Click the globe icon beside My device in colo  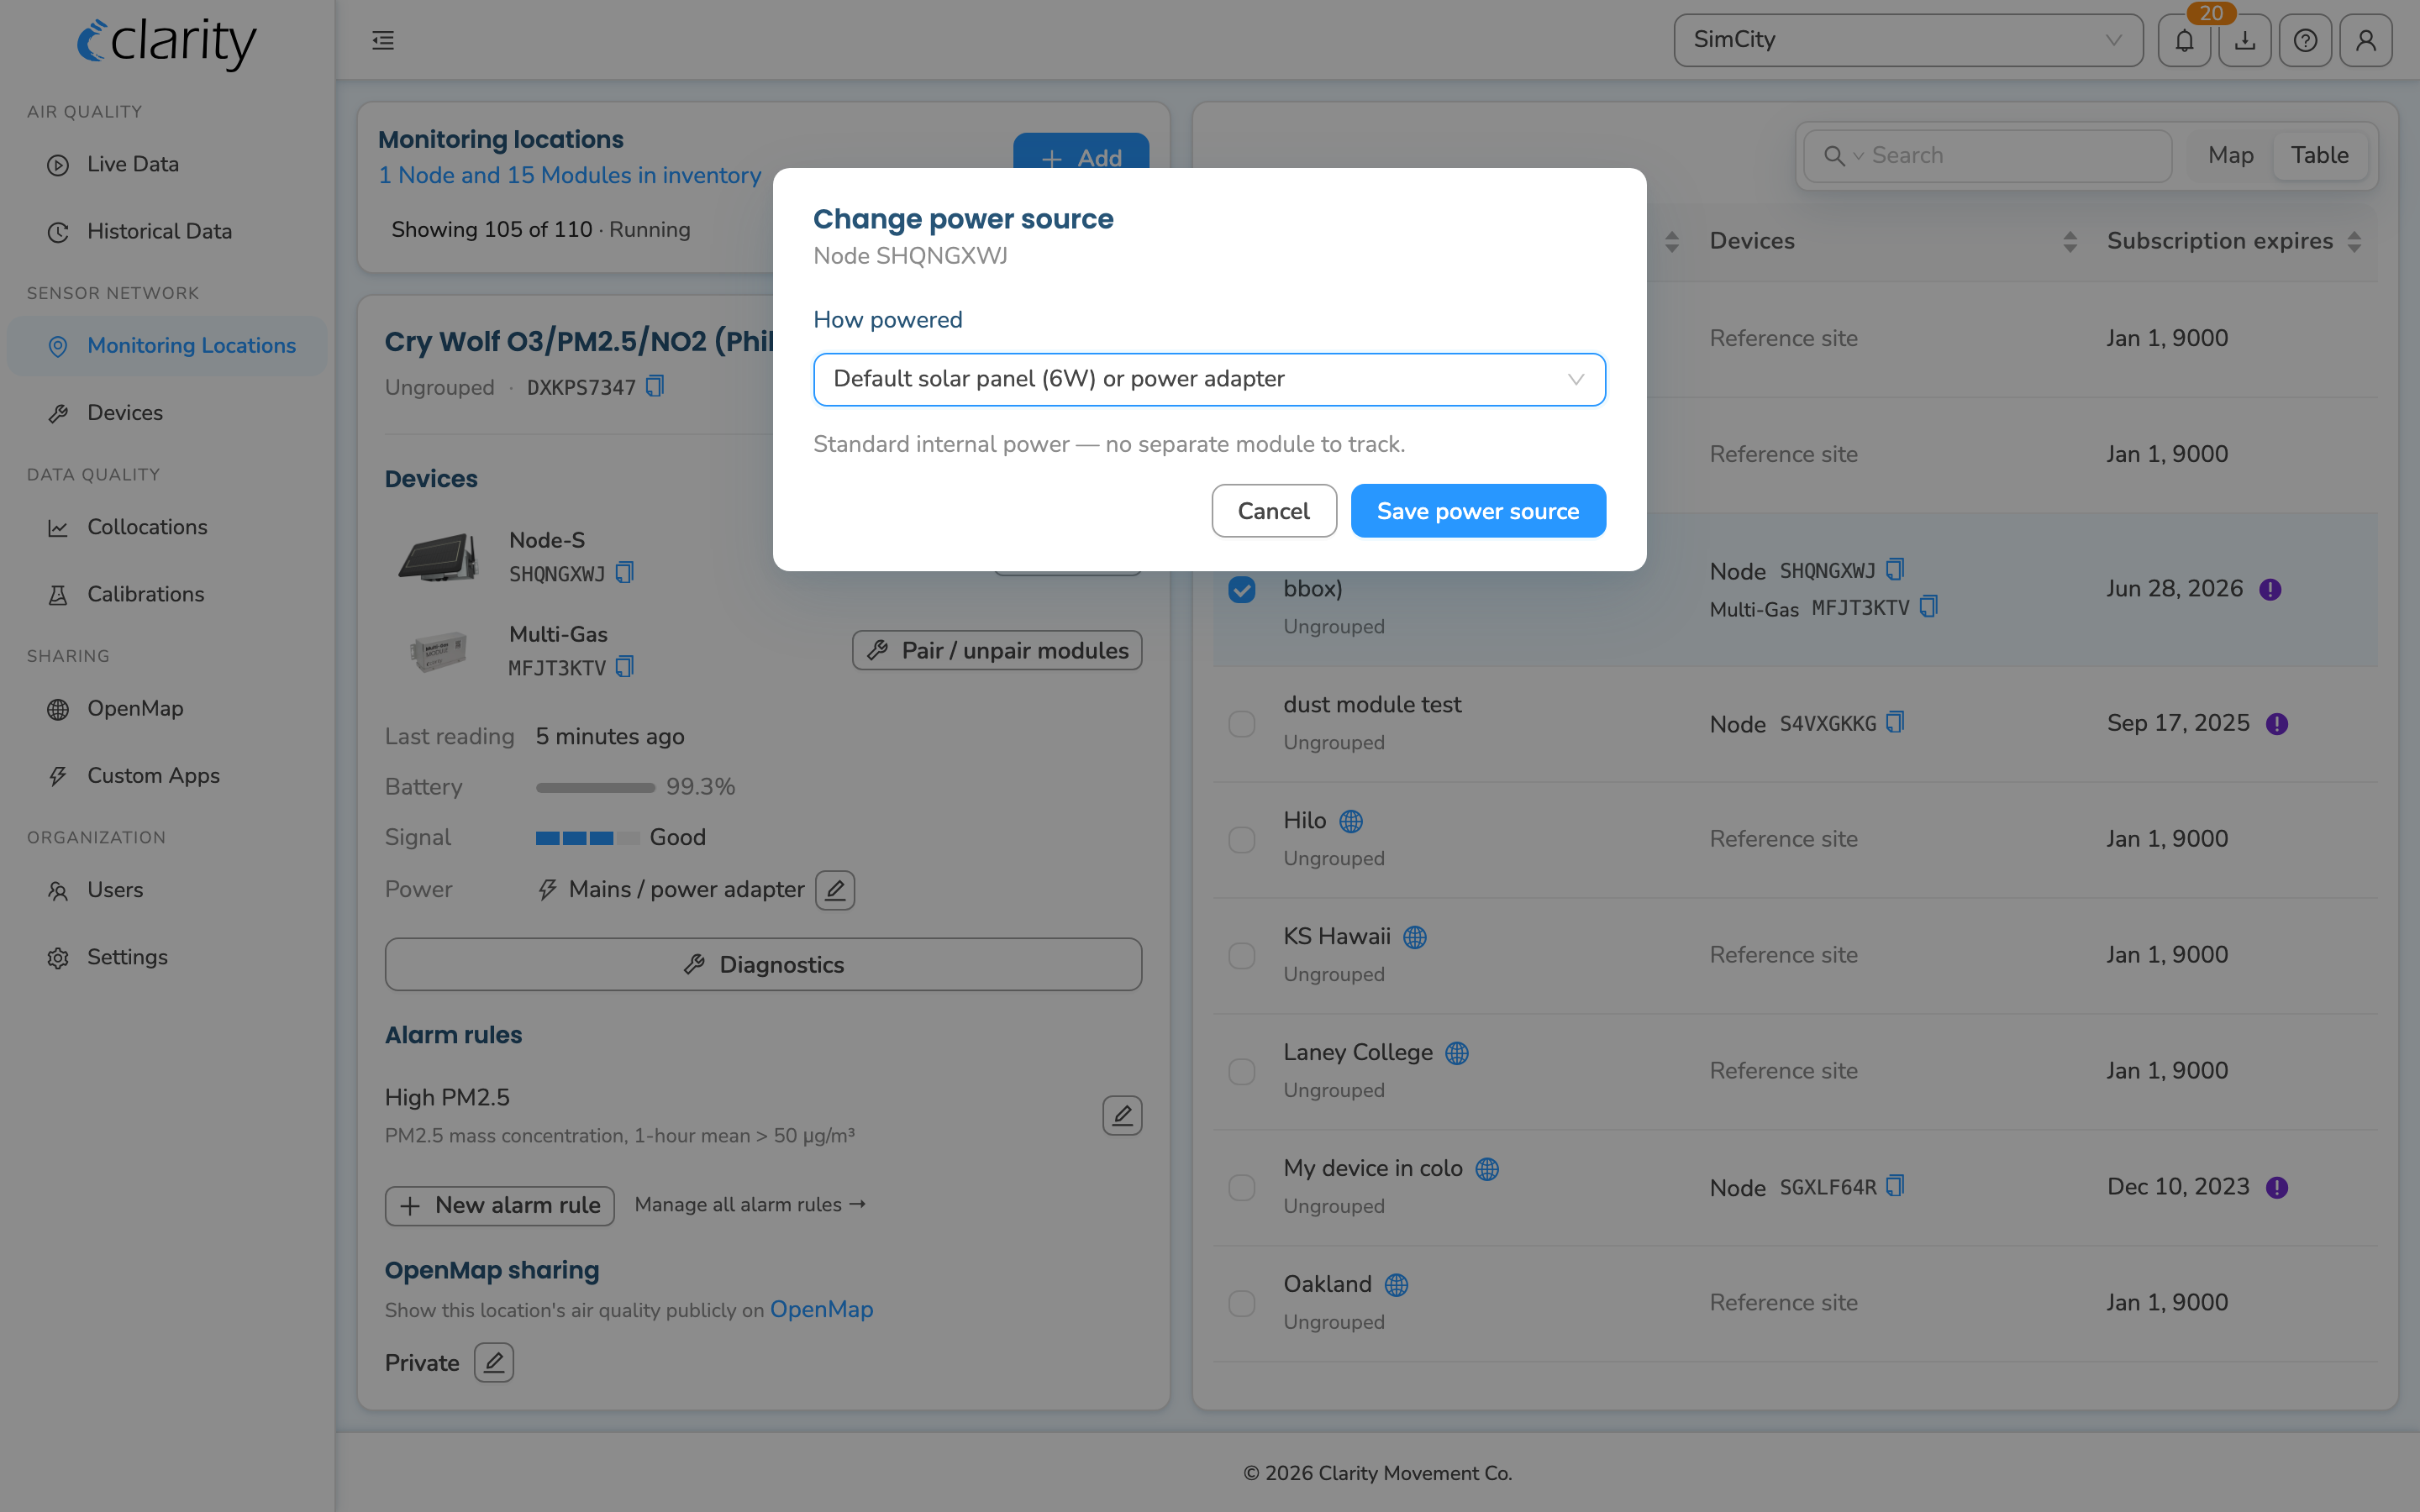click(x=1488, y=1169)
